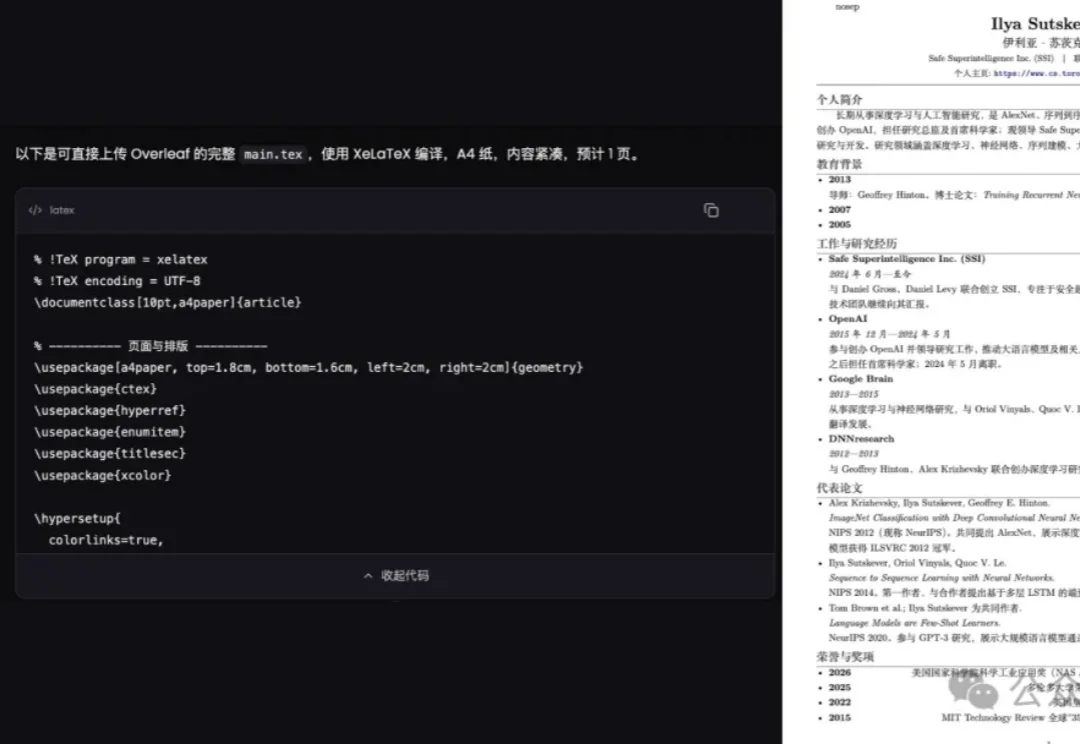Click the 荣誉与奖项 section heading
Viewport: 1080px width, 744px height.
click(x=845, y=657)
